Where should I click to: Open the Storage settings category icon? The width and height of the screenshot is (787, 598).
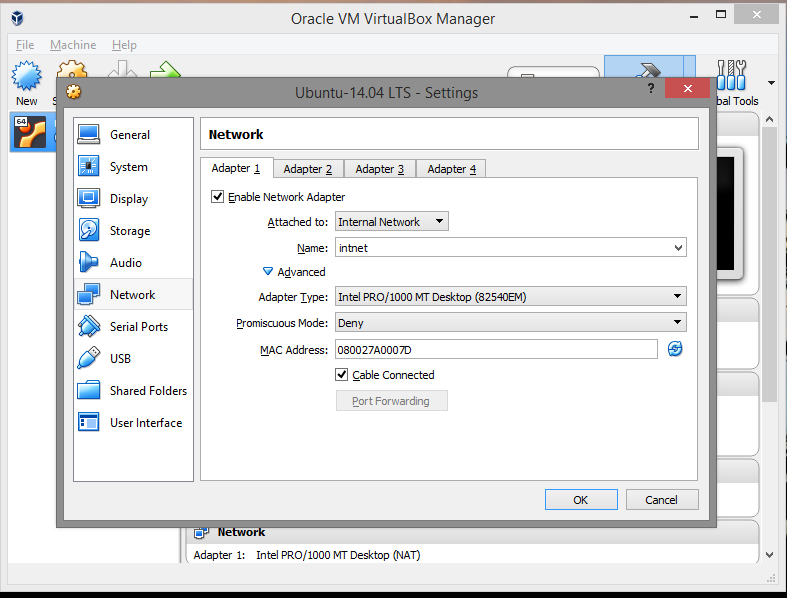89,230
